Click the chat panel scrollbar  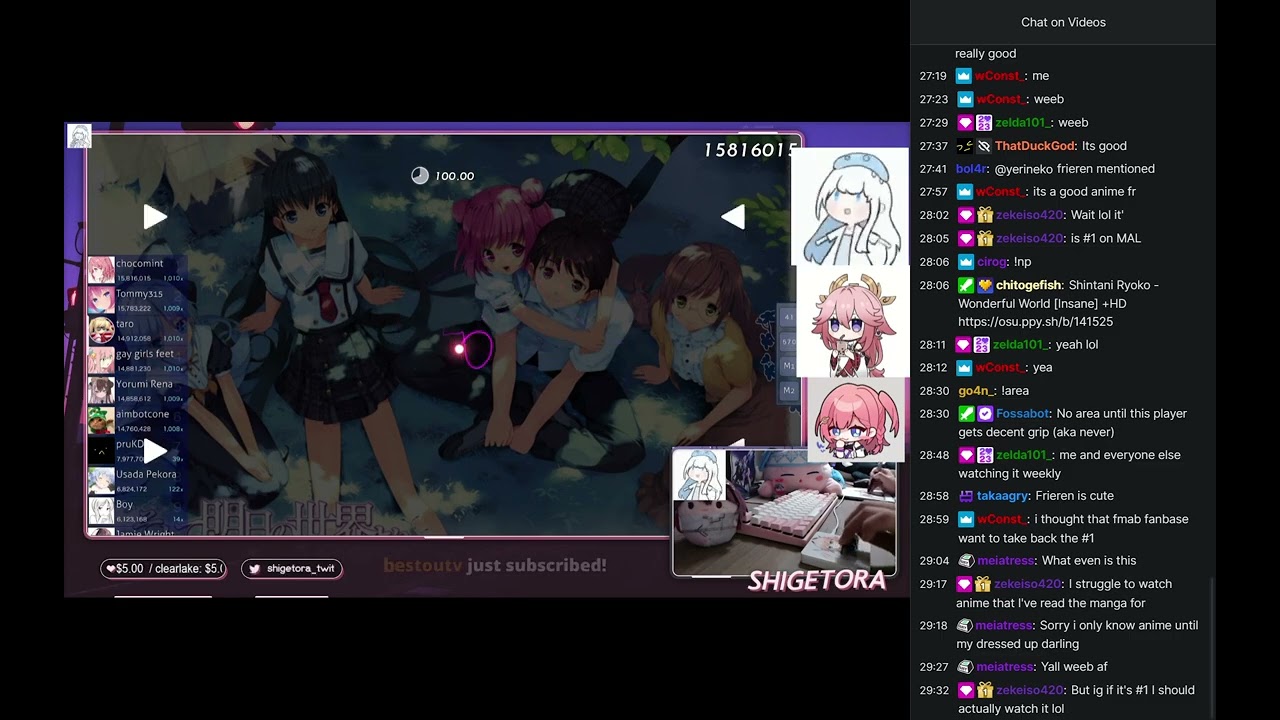(1211, 647)
